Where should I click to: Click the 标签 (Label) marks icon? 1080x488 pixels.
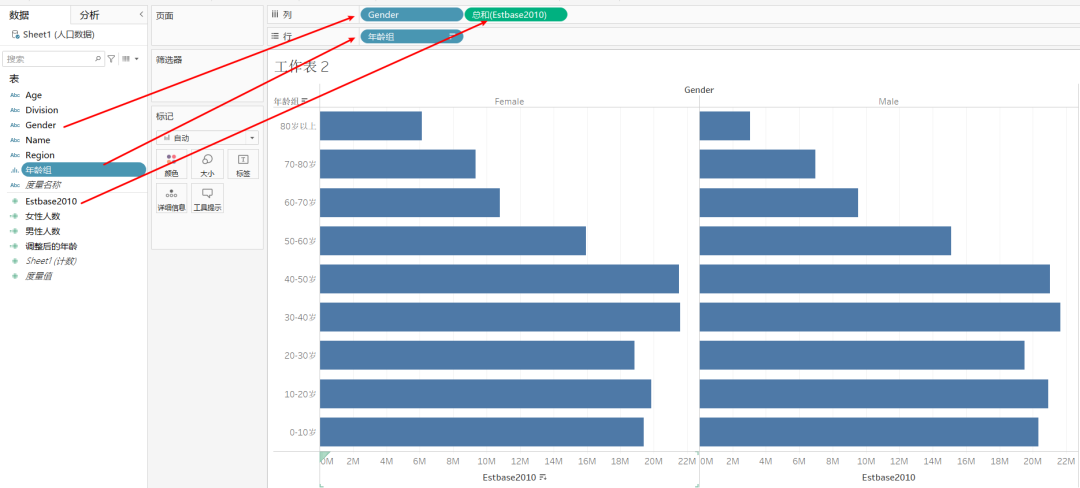[x=243, y=164]
